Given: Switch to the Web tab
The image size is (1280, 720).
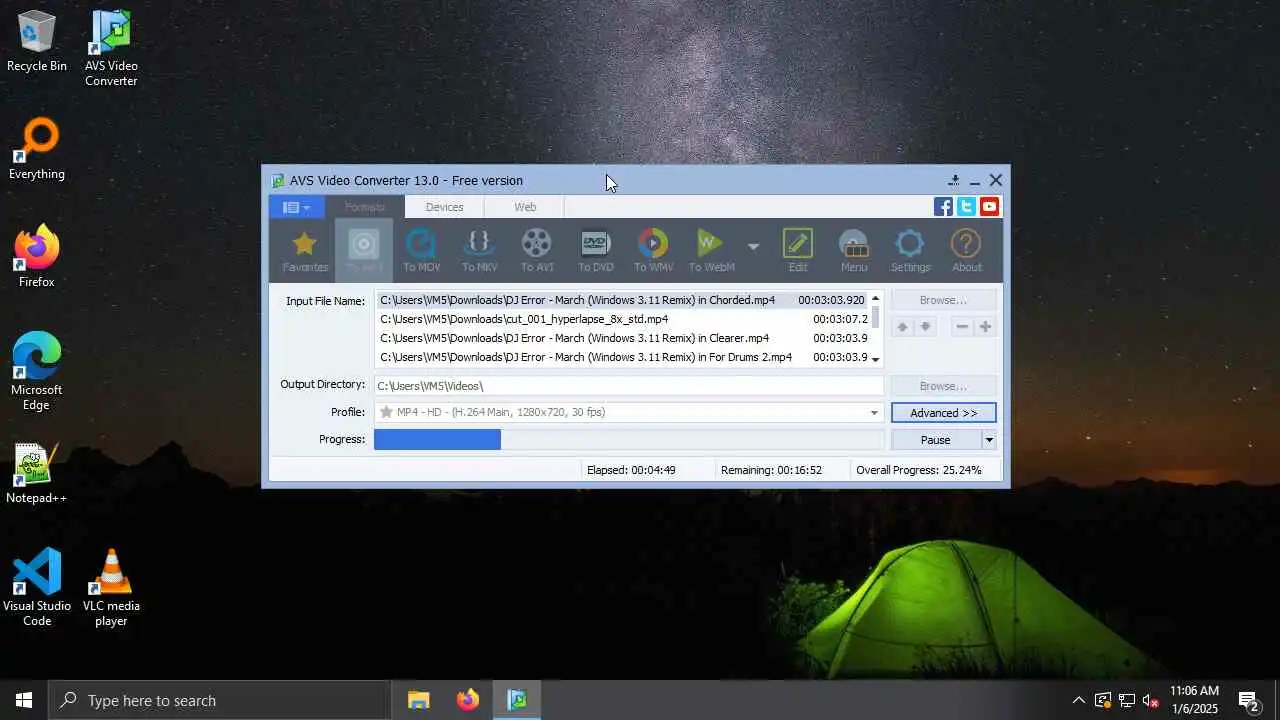Looking at the screenshot, I should [525, 207].
